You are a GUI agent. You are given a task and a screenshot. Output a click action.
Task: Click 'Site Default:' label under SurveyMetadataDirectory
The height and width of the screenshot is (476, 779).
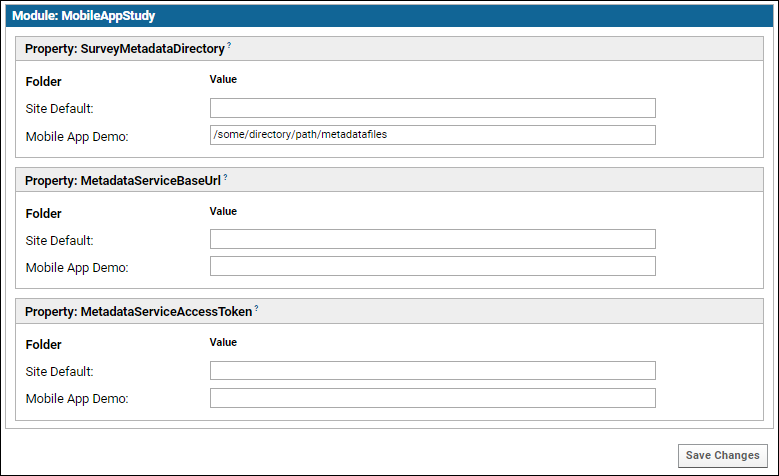point(60,108)
